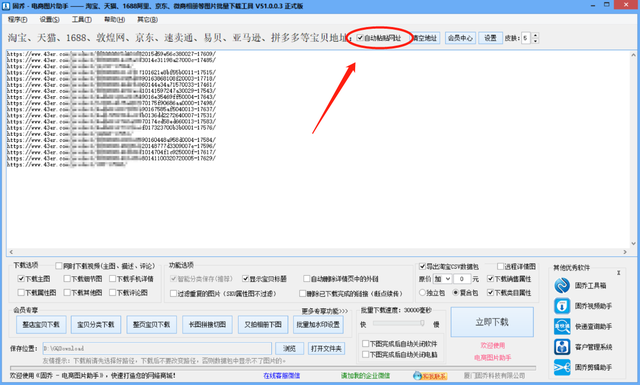Viewport: 640px width, 385px height.
Task: Open 工具(T) menu
Action: [x=82, y=20]
